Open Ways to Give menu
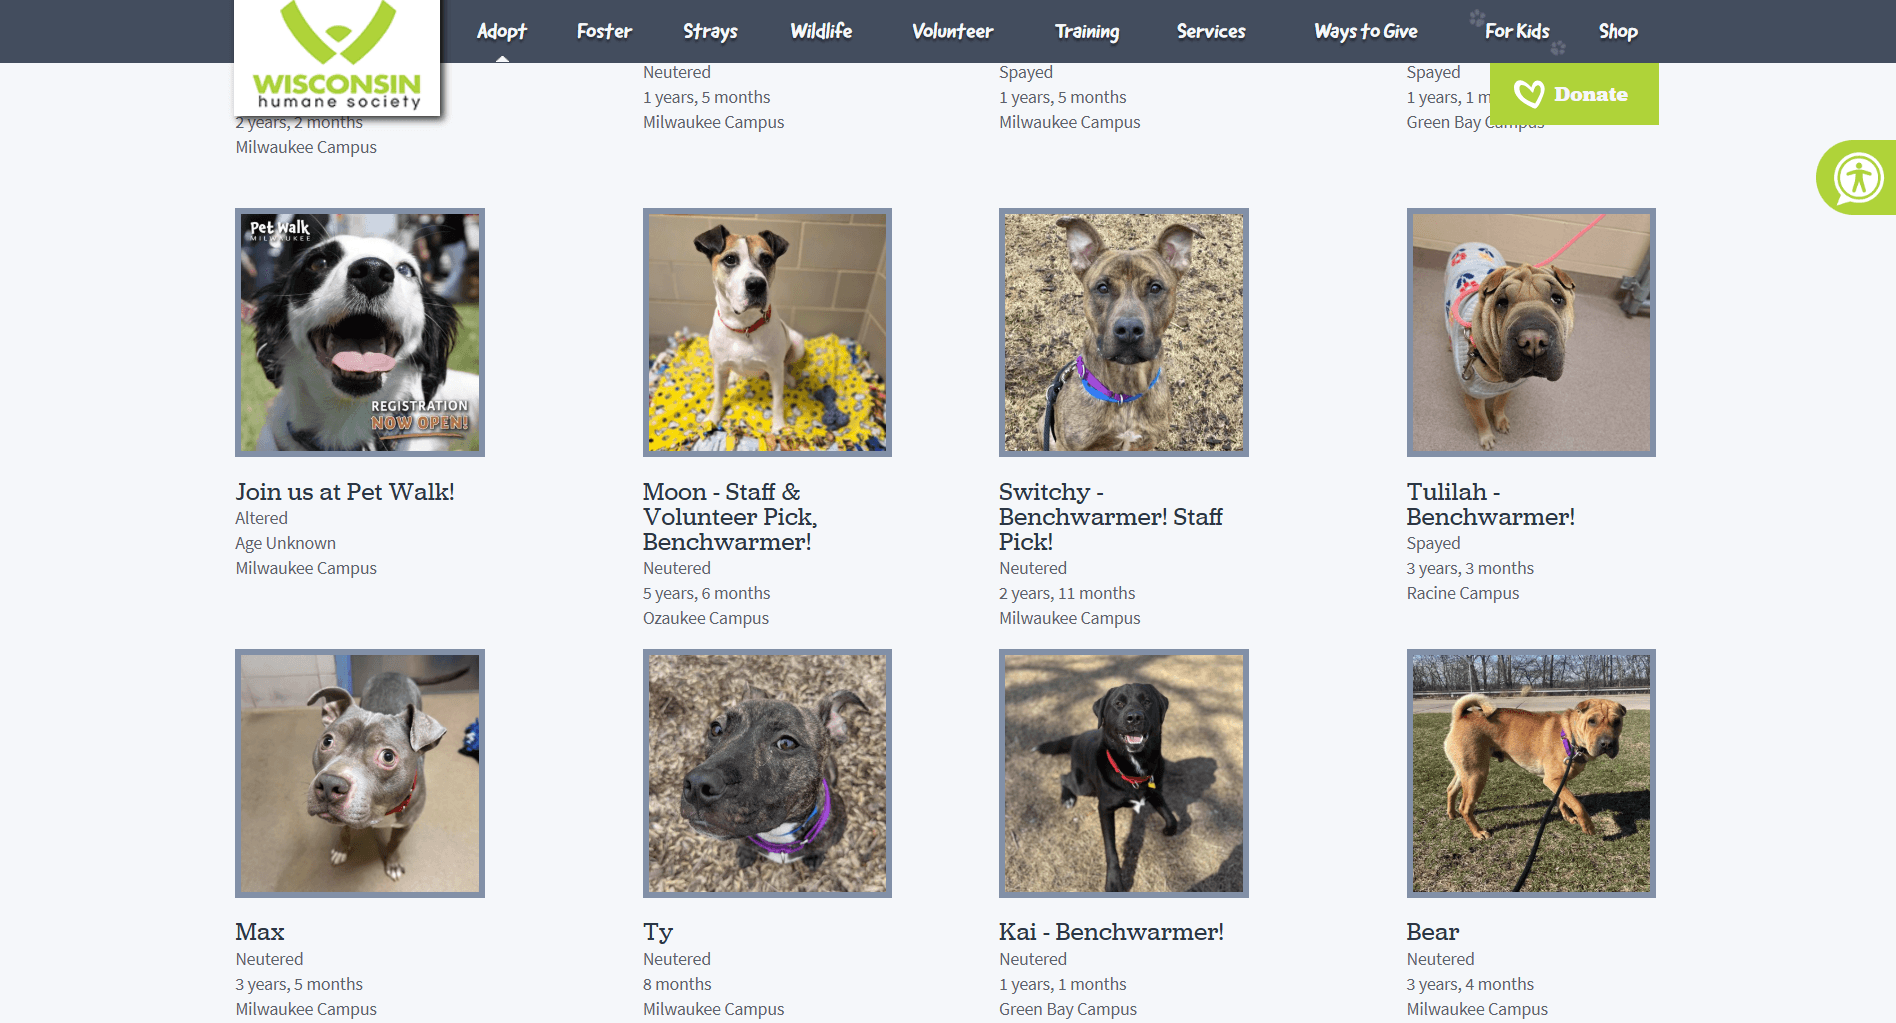Screen dimensions: 1896x1023 [1365, 31]
